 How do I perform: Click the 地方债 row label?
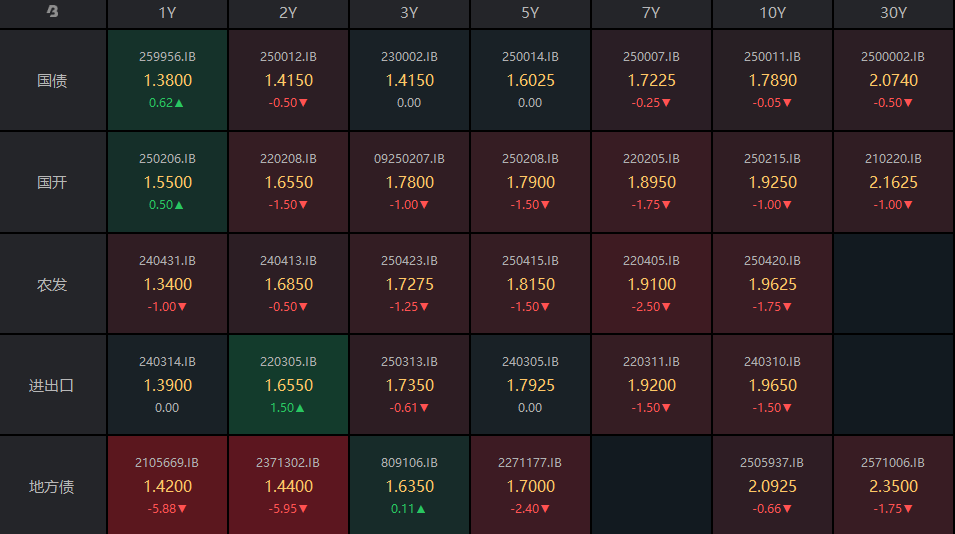click(x=52, y=487)
